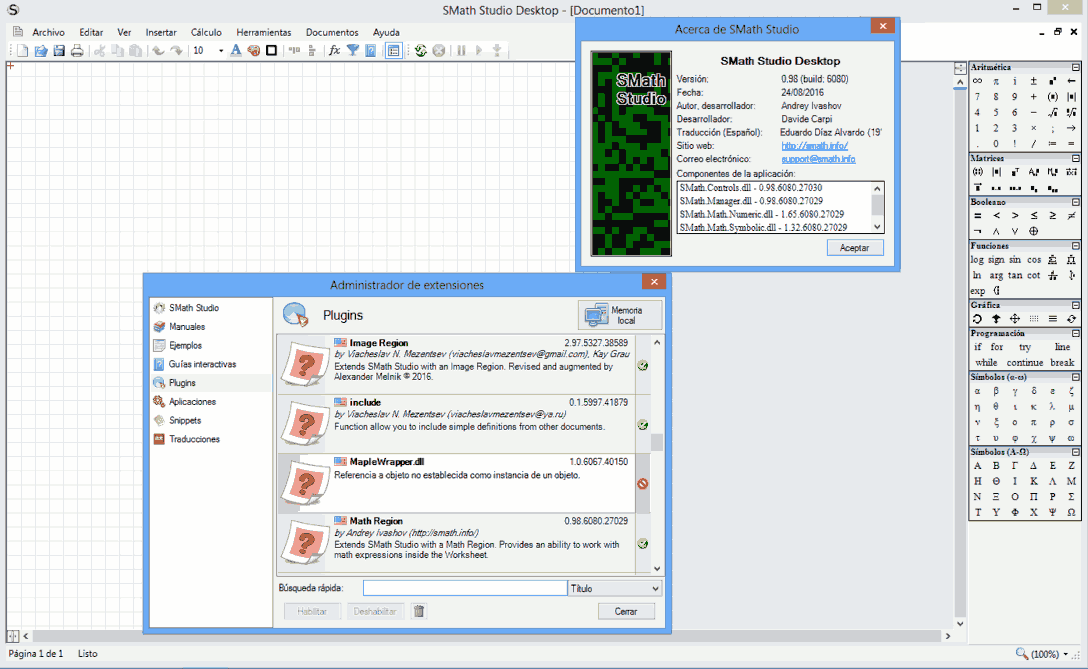This screenshot has width=1088, height=669.
Task: Open the Título search filter dropdown
Action: [x=654, y=589]
